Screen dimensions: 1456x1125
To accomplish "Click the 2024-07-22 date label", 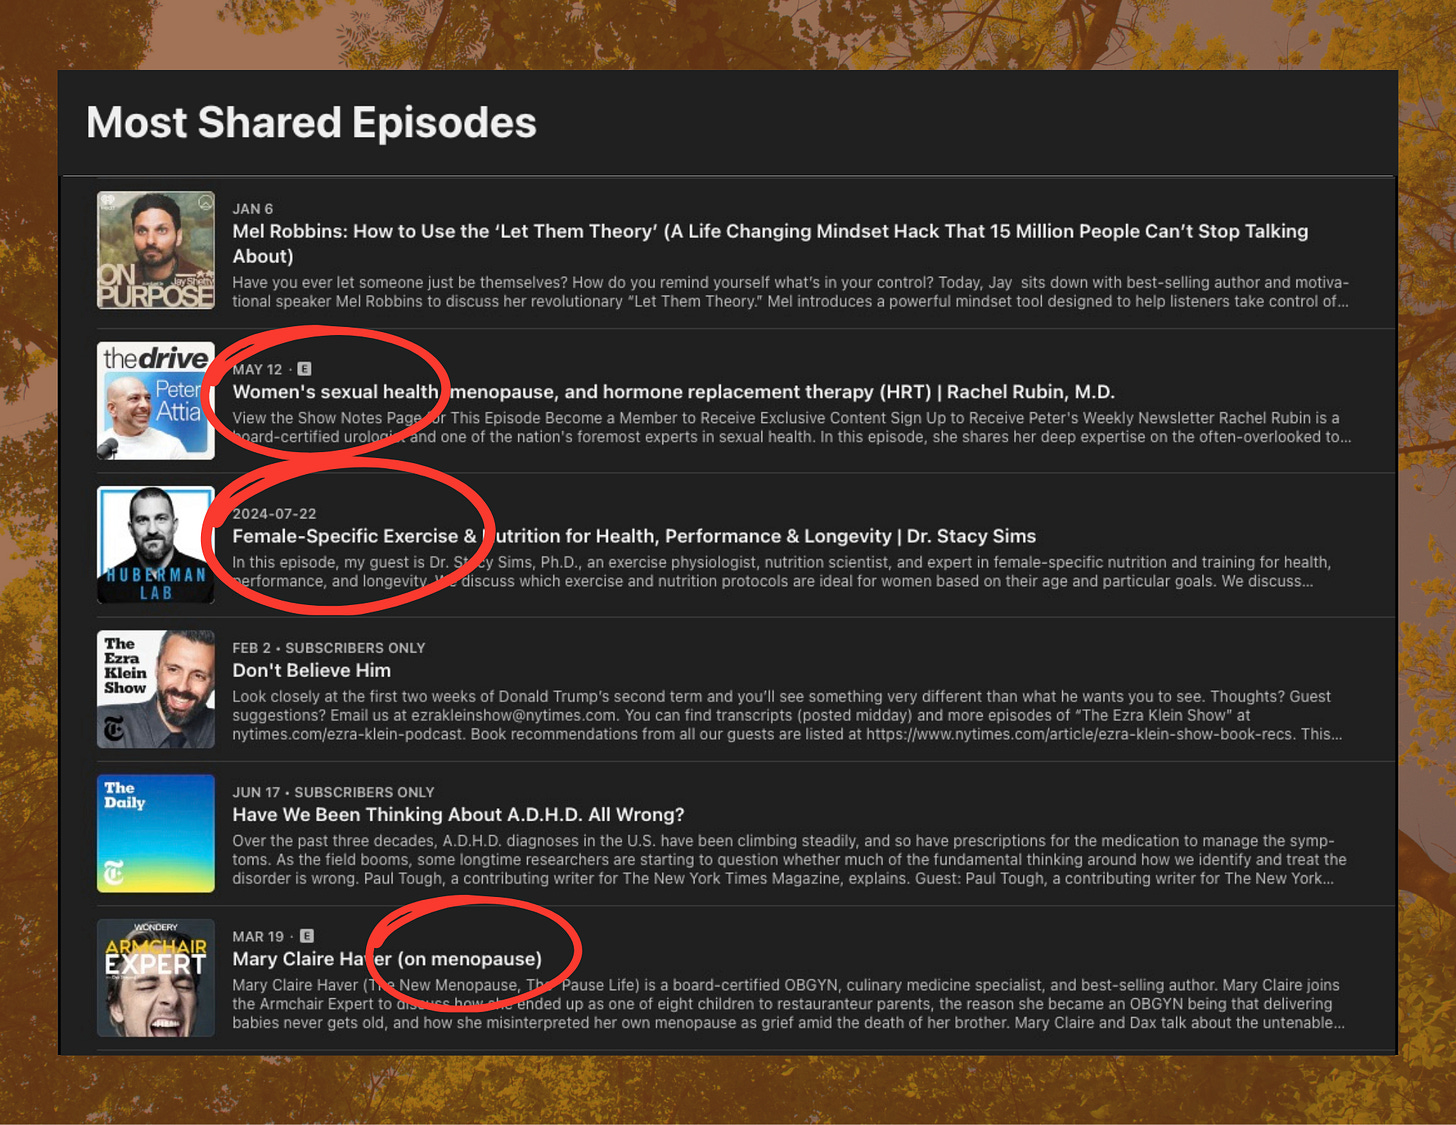I will tap(274, 514).
